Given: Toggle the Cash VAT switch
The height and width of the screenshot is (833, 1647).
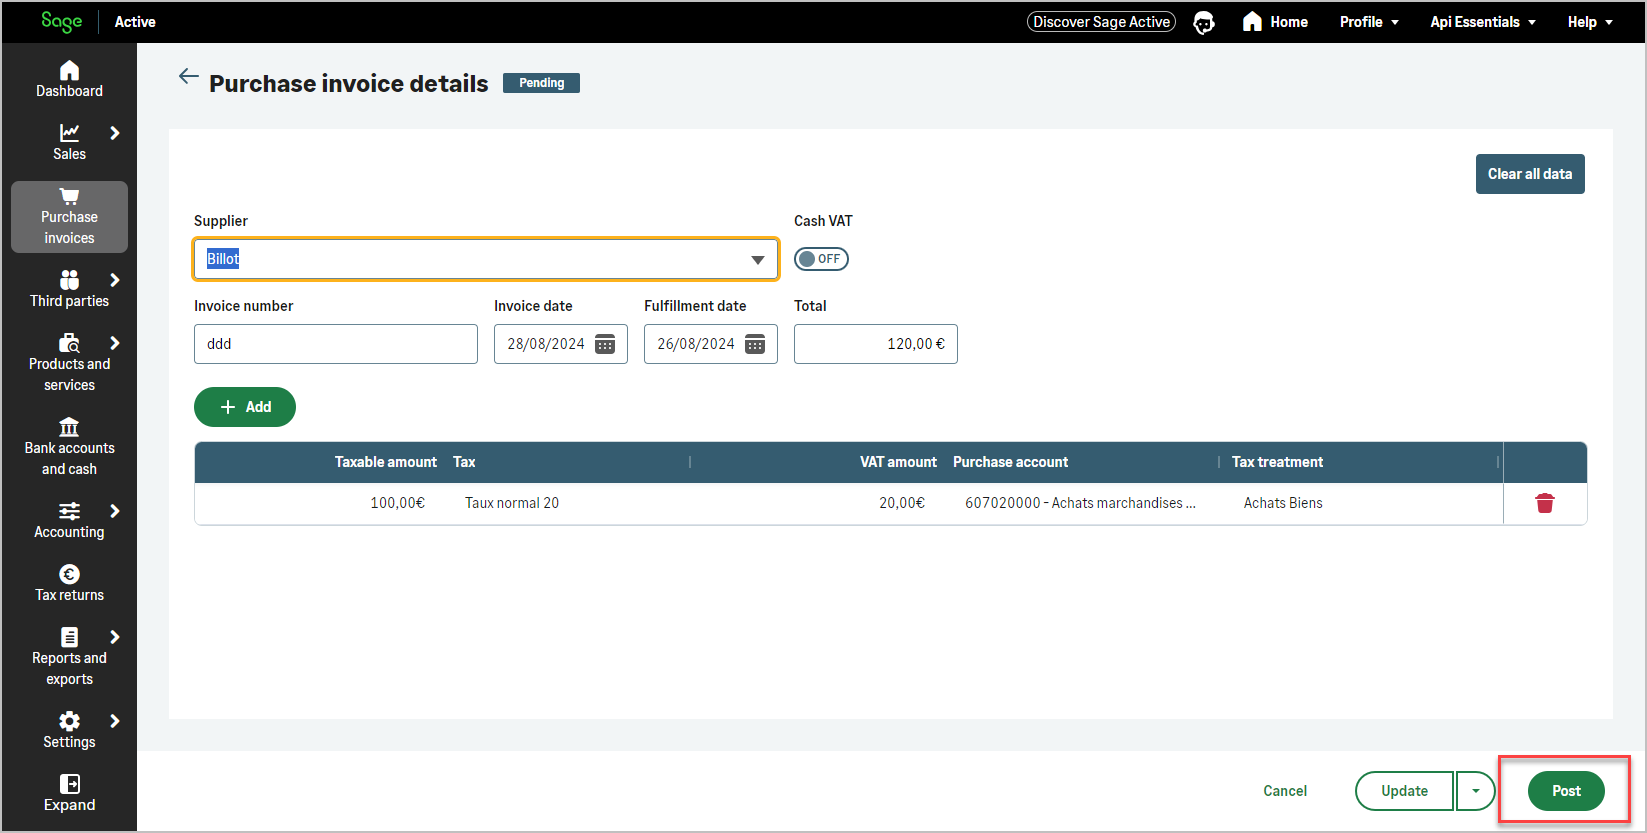Looking at the screenshot, I should 821,259.
